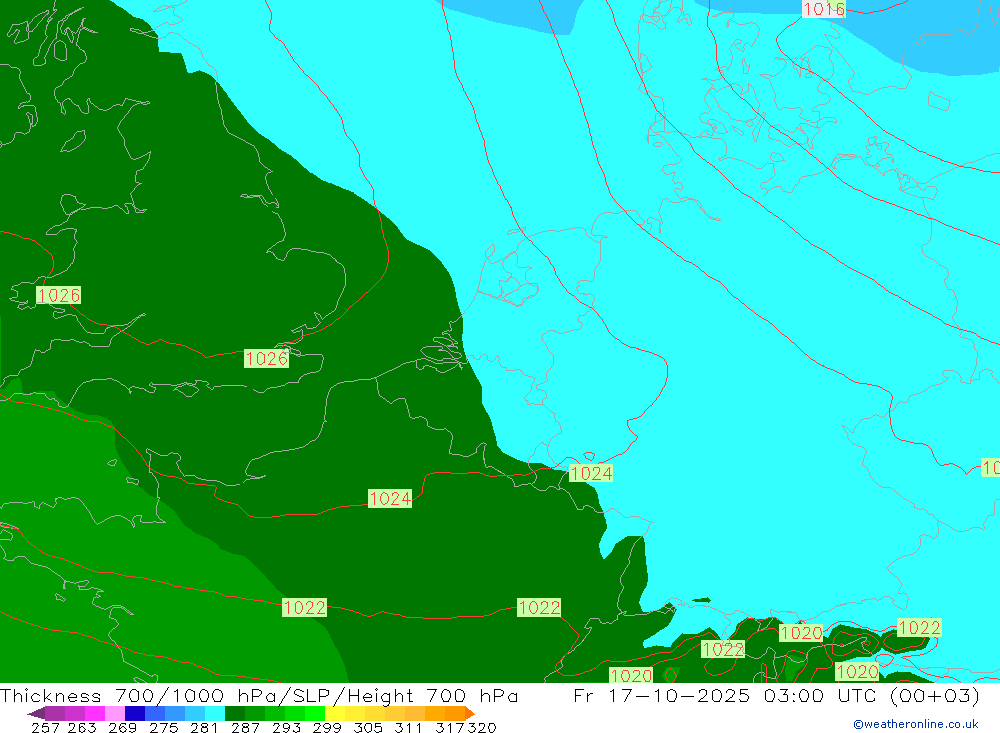Click the forecast offset '(00+03)'

(x=936, y=696)
